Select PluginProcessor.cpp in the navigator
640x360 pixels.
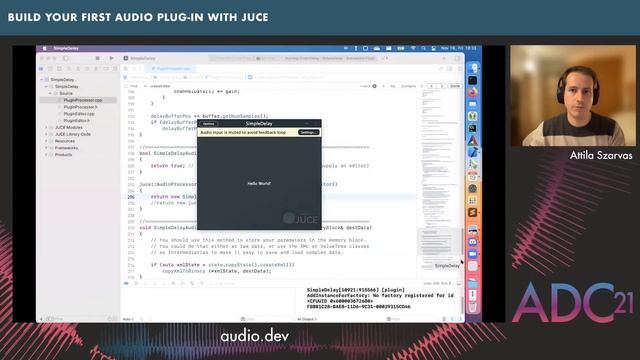(x=83, y=100)
